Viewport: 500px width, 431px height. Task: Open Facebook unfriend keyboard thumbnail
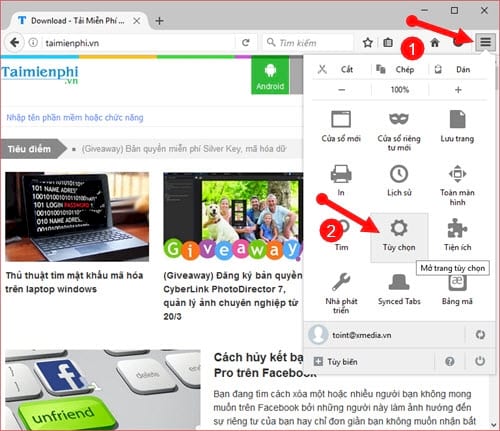[103, 389]
